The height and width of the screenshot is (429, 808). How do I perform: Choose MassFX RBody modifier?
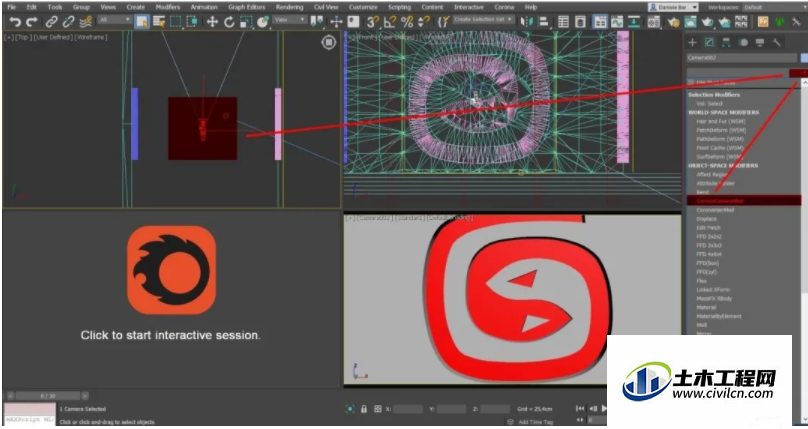(x=714, y=298)
